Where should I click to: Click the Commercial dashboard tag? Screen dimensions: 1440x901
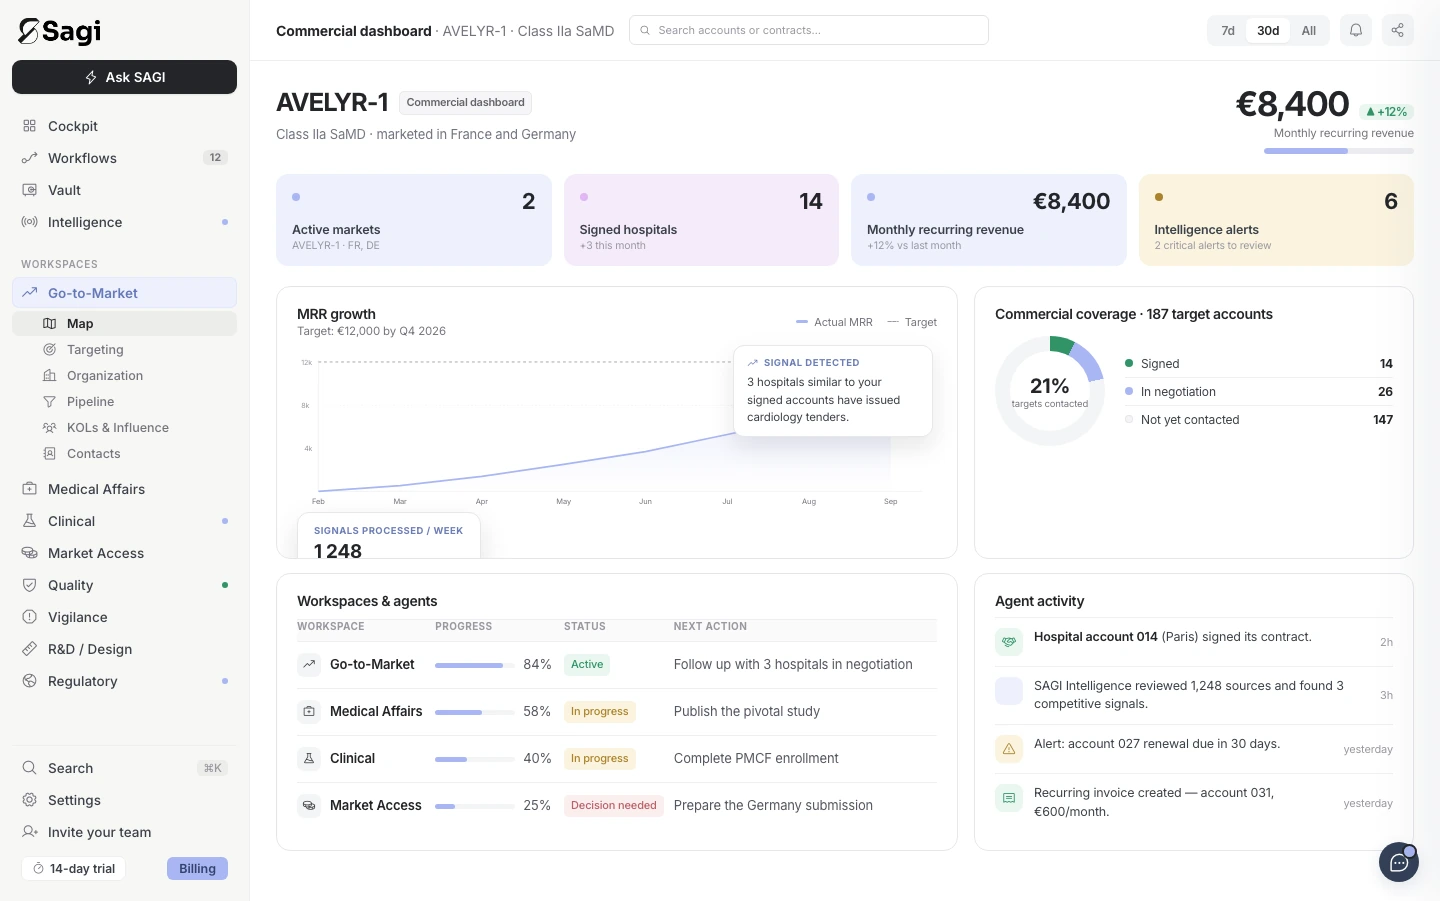(465, 102)
